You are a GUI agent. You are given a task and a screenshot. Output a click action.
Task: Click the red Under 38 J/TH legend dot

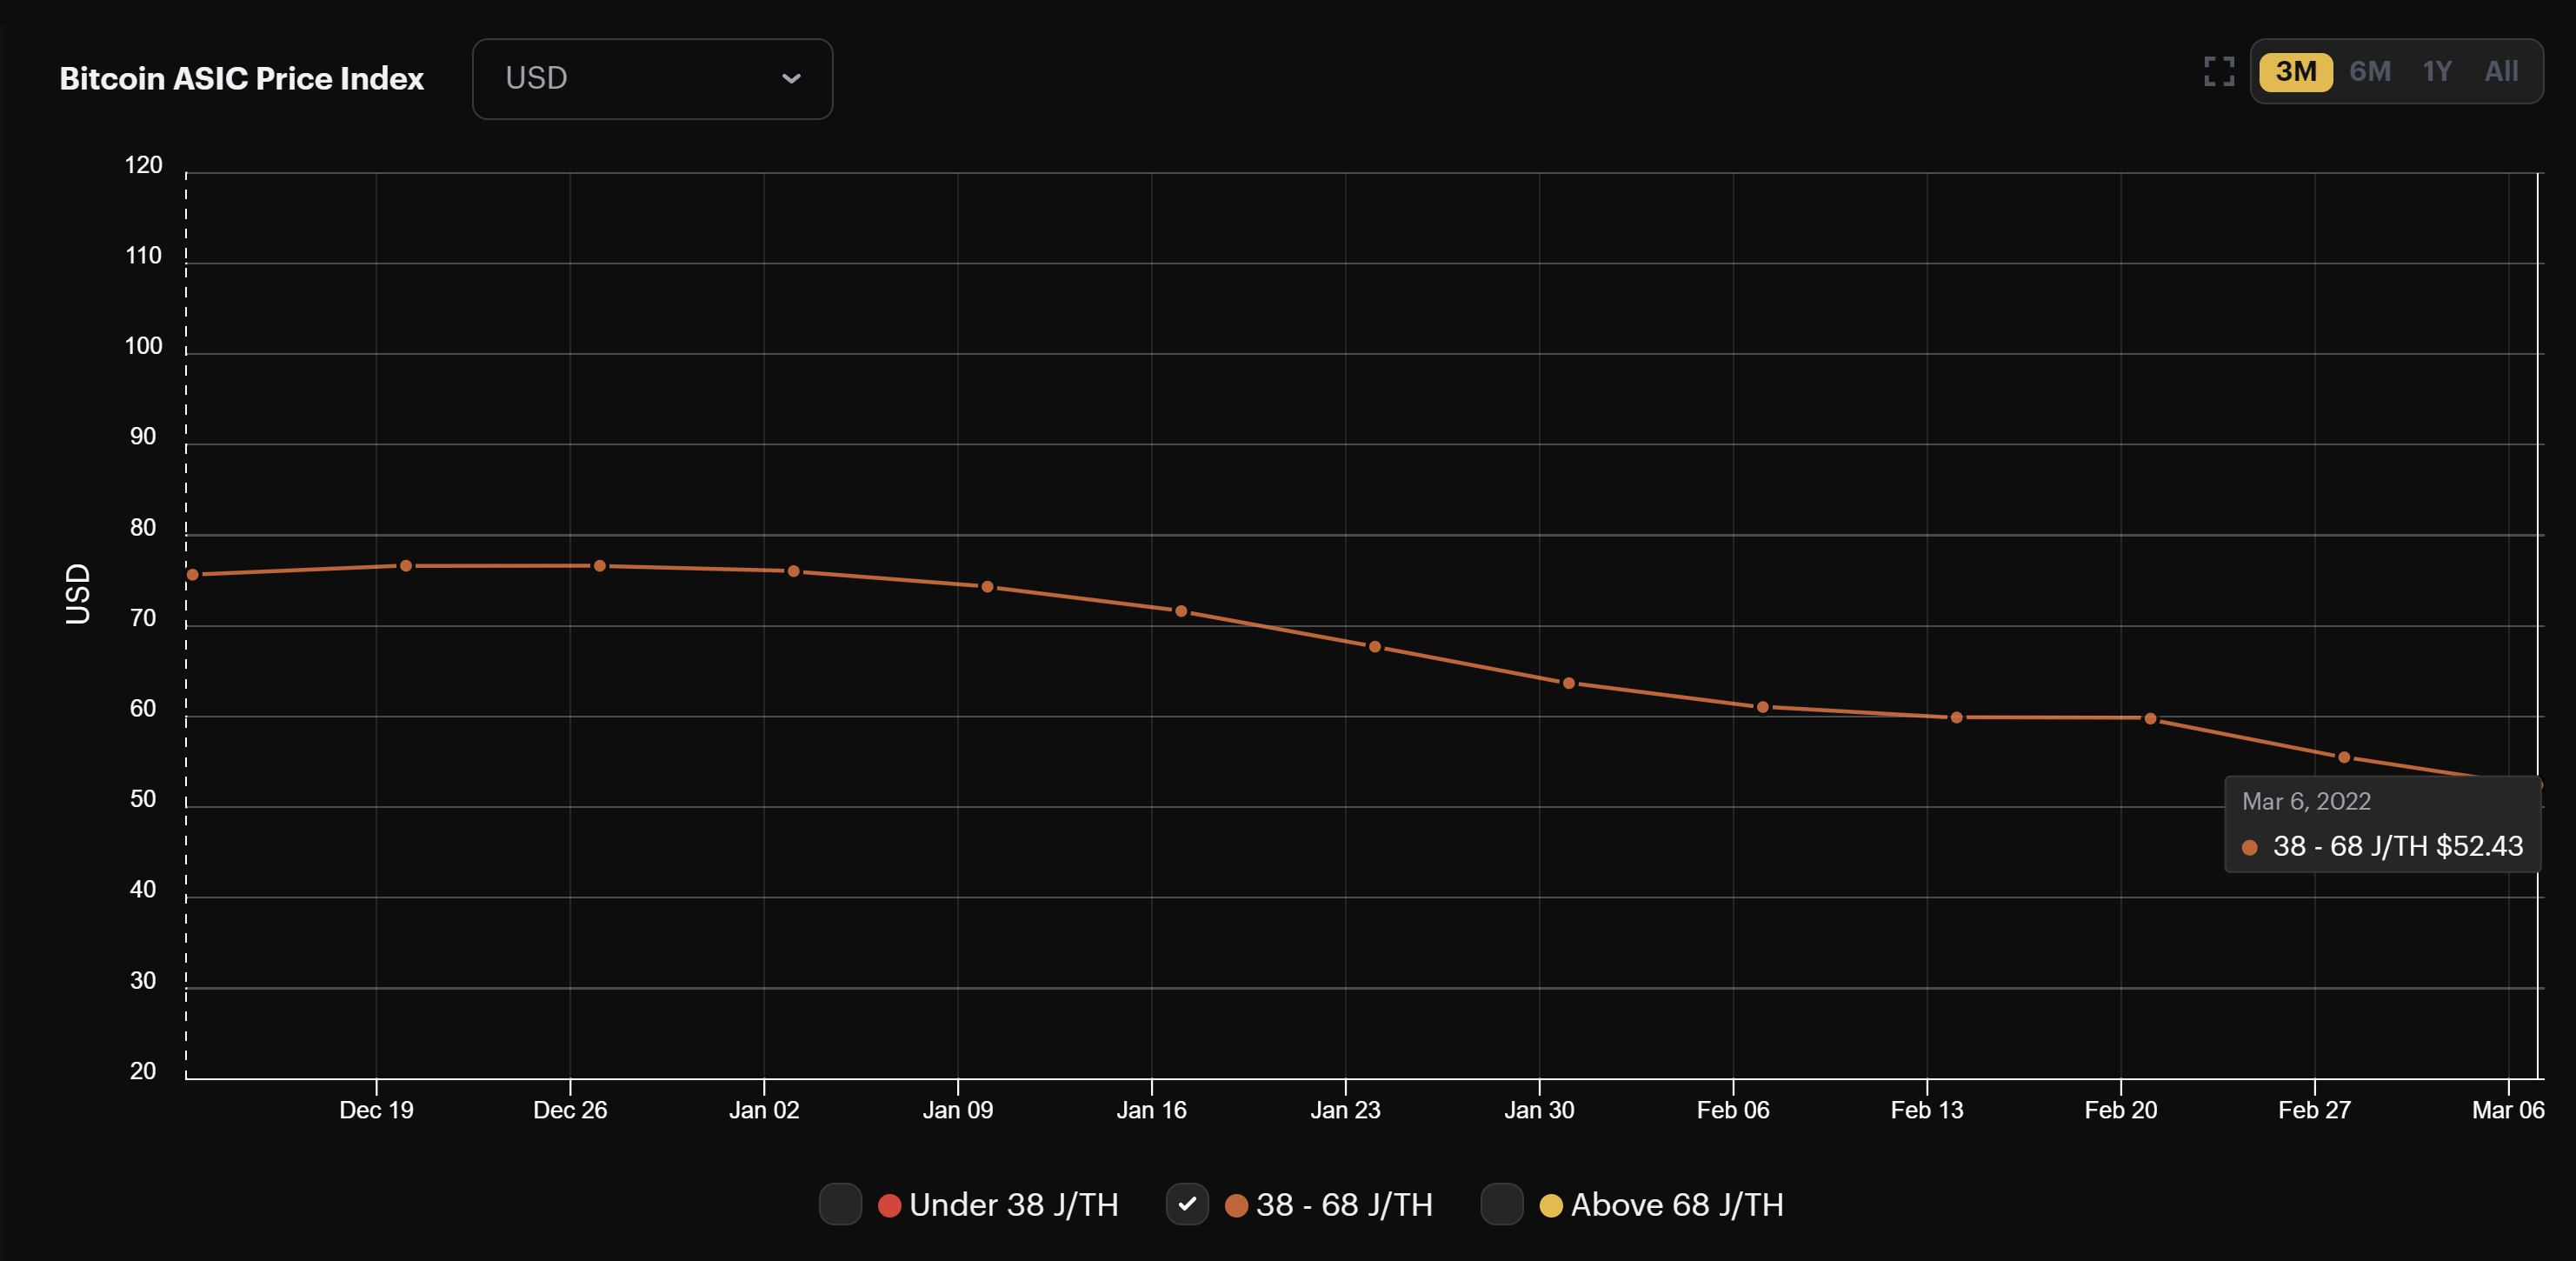(889, 1205)
